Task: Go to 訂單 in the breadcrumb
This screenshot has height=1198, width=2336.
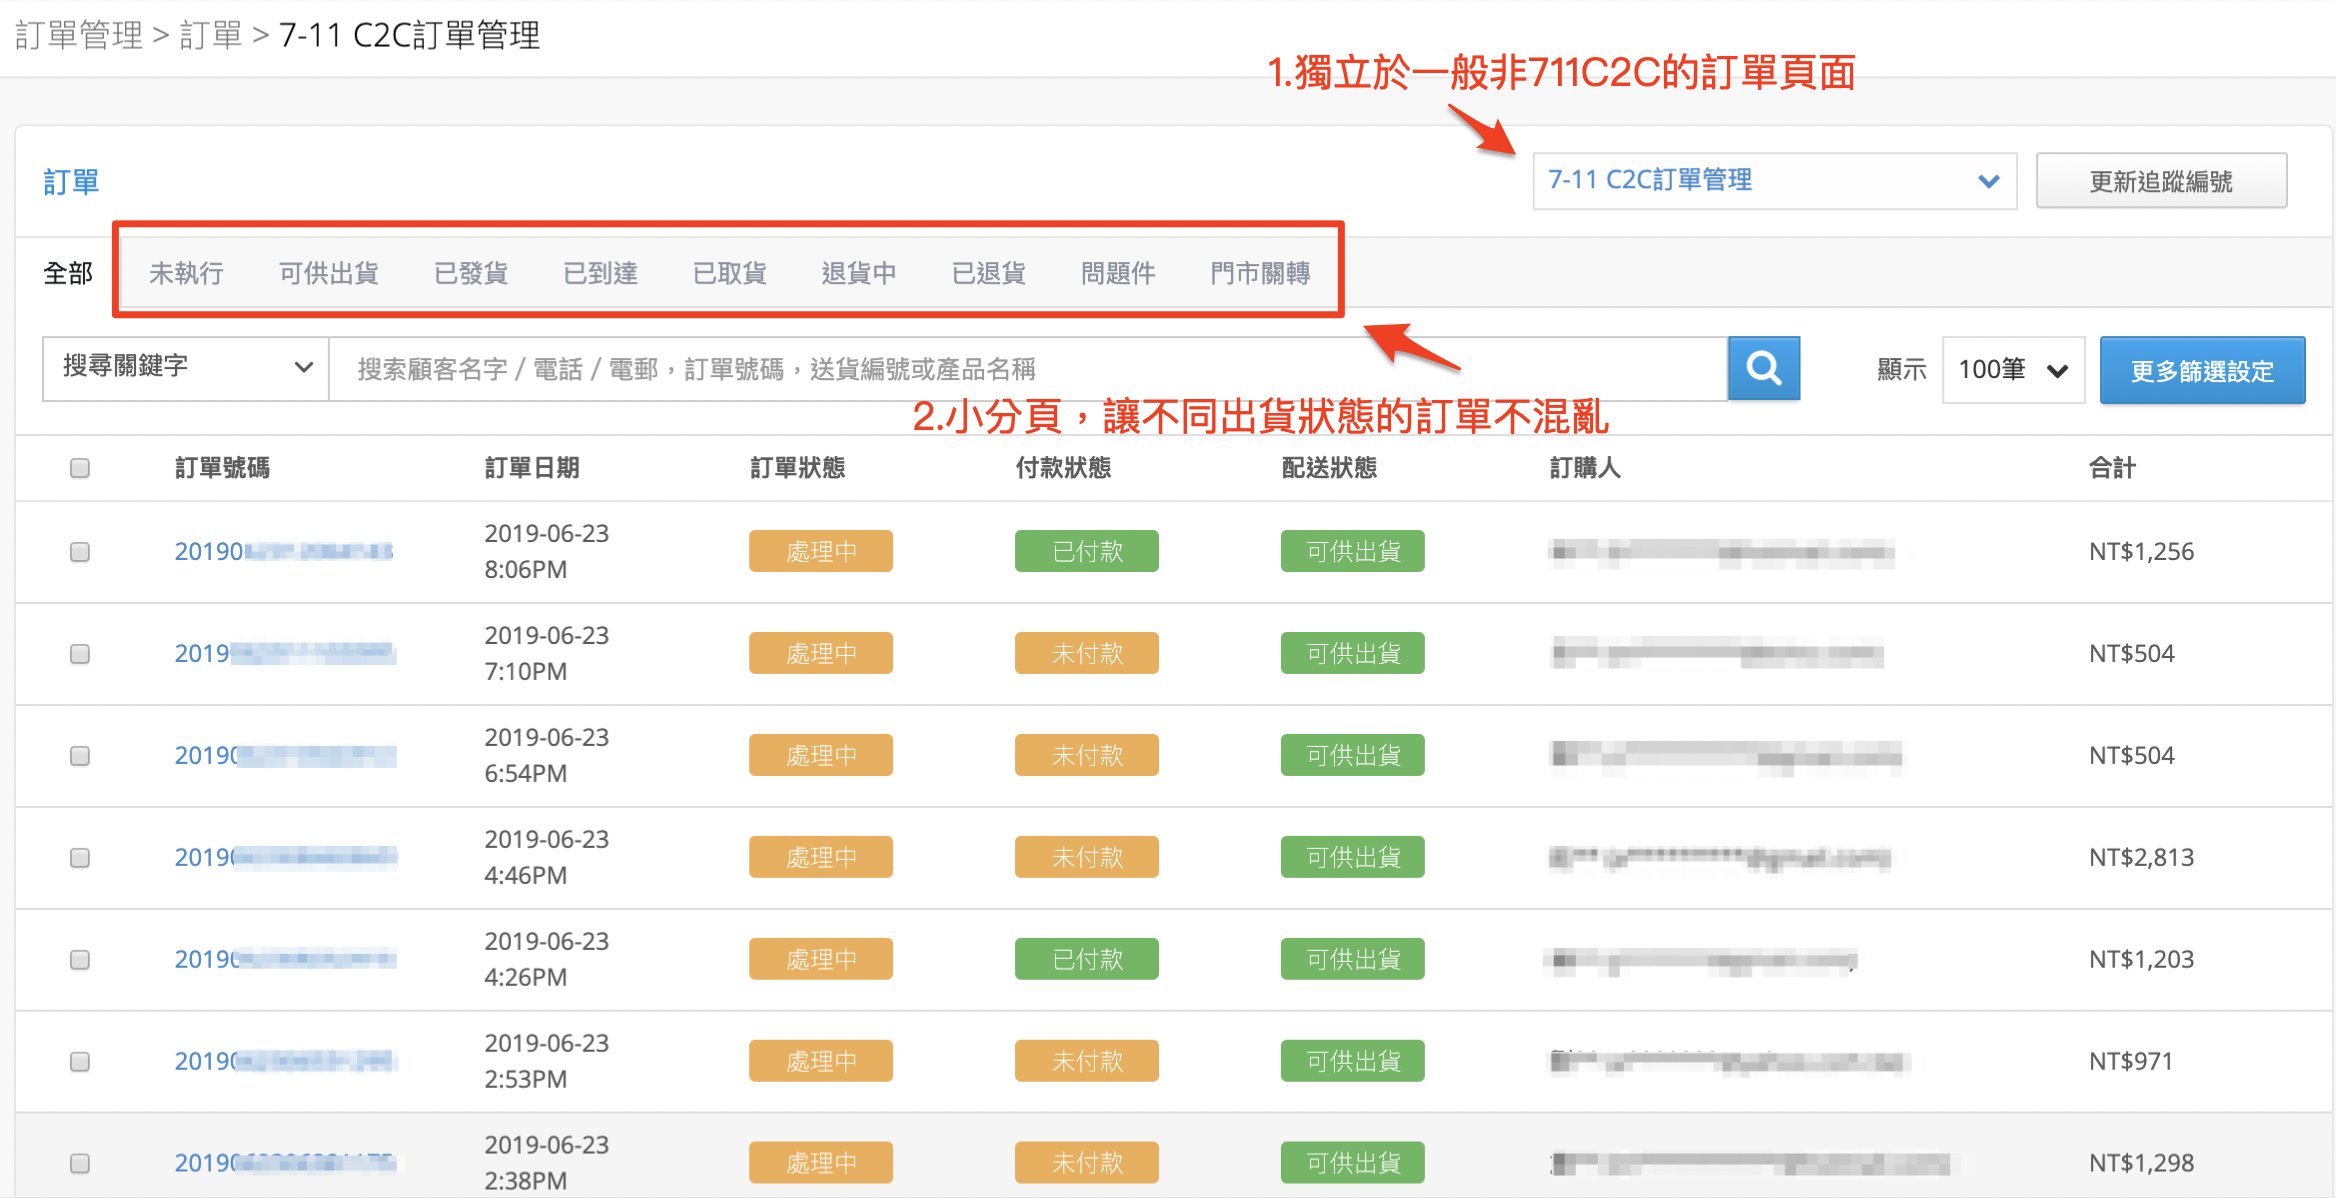Action: coord(211,36)
